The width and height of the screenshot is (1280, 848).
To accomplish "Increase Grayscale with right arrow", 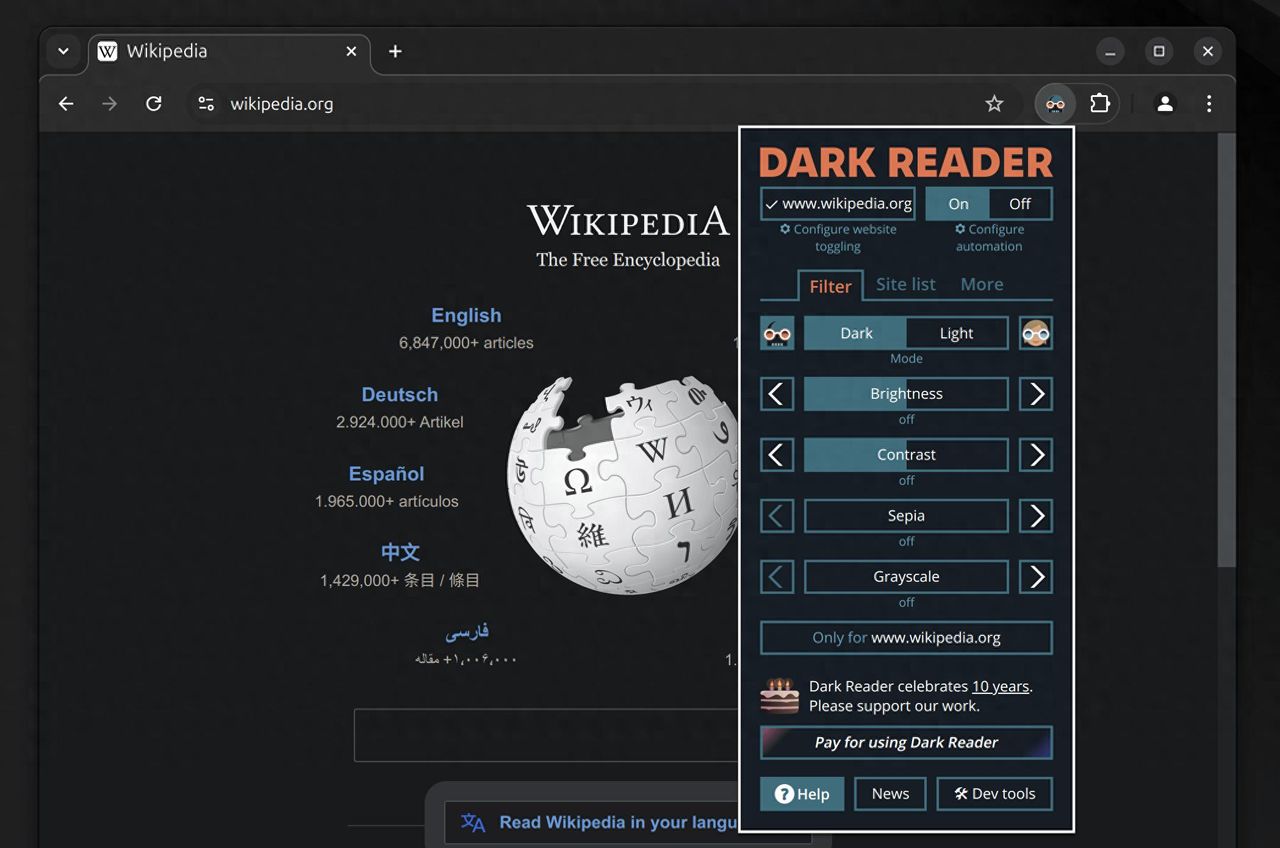I will tap(1036, 577).
